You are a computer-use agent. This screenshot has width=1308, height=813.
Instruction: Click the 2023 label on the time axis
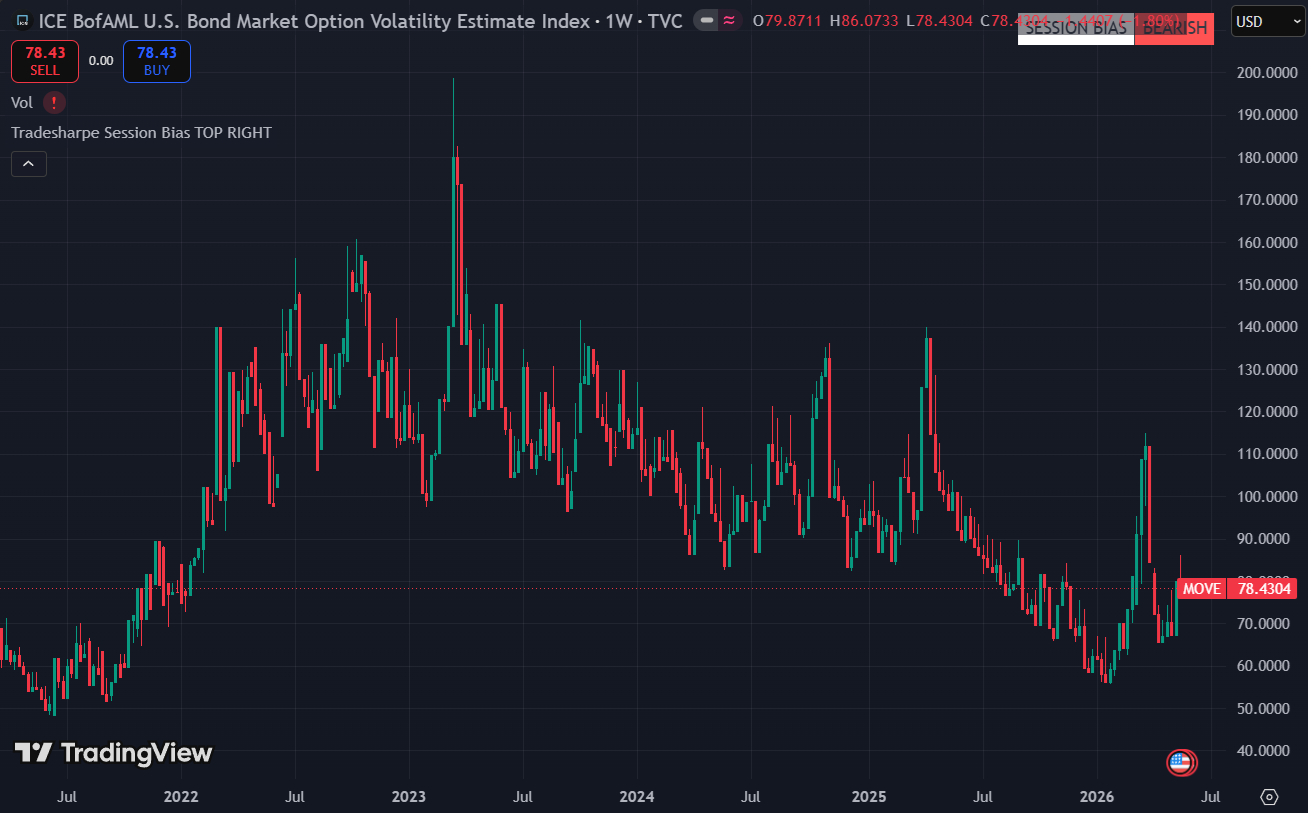409,797
